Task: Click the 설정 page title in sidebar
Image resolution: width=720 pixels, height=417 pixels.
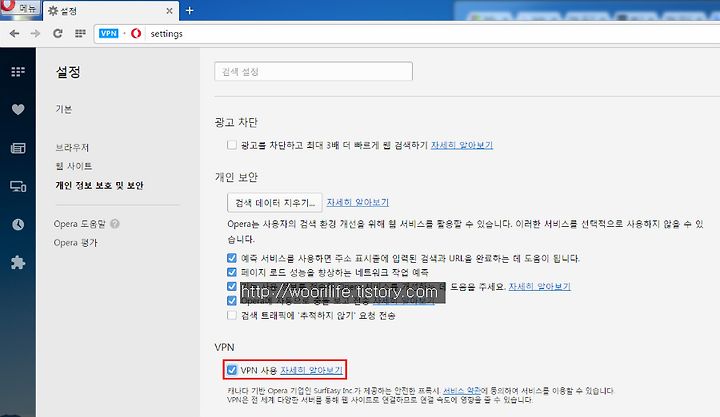Action: (x=68, y=72)
